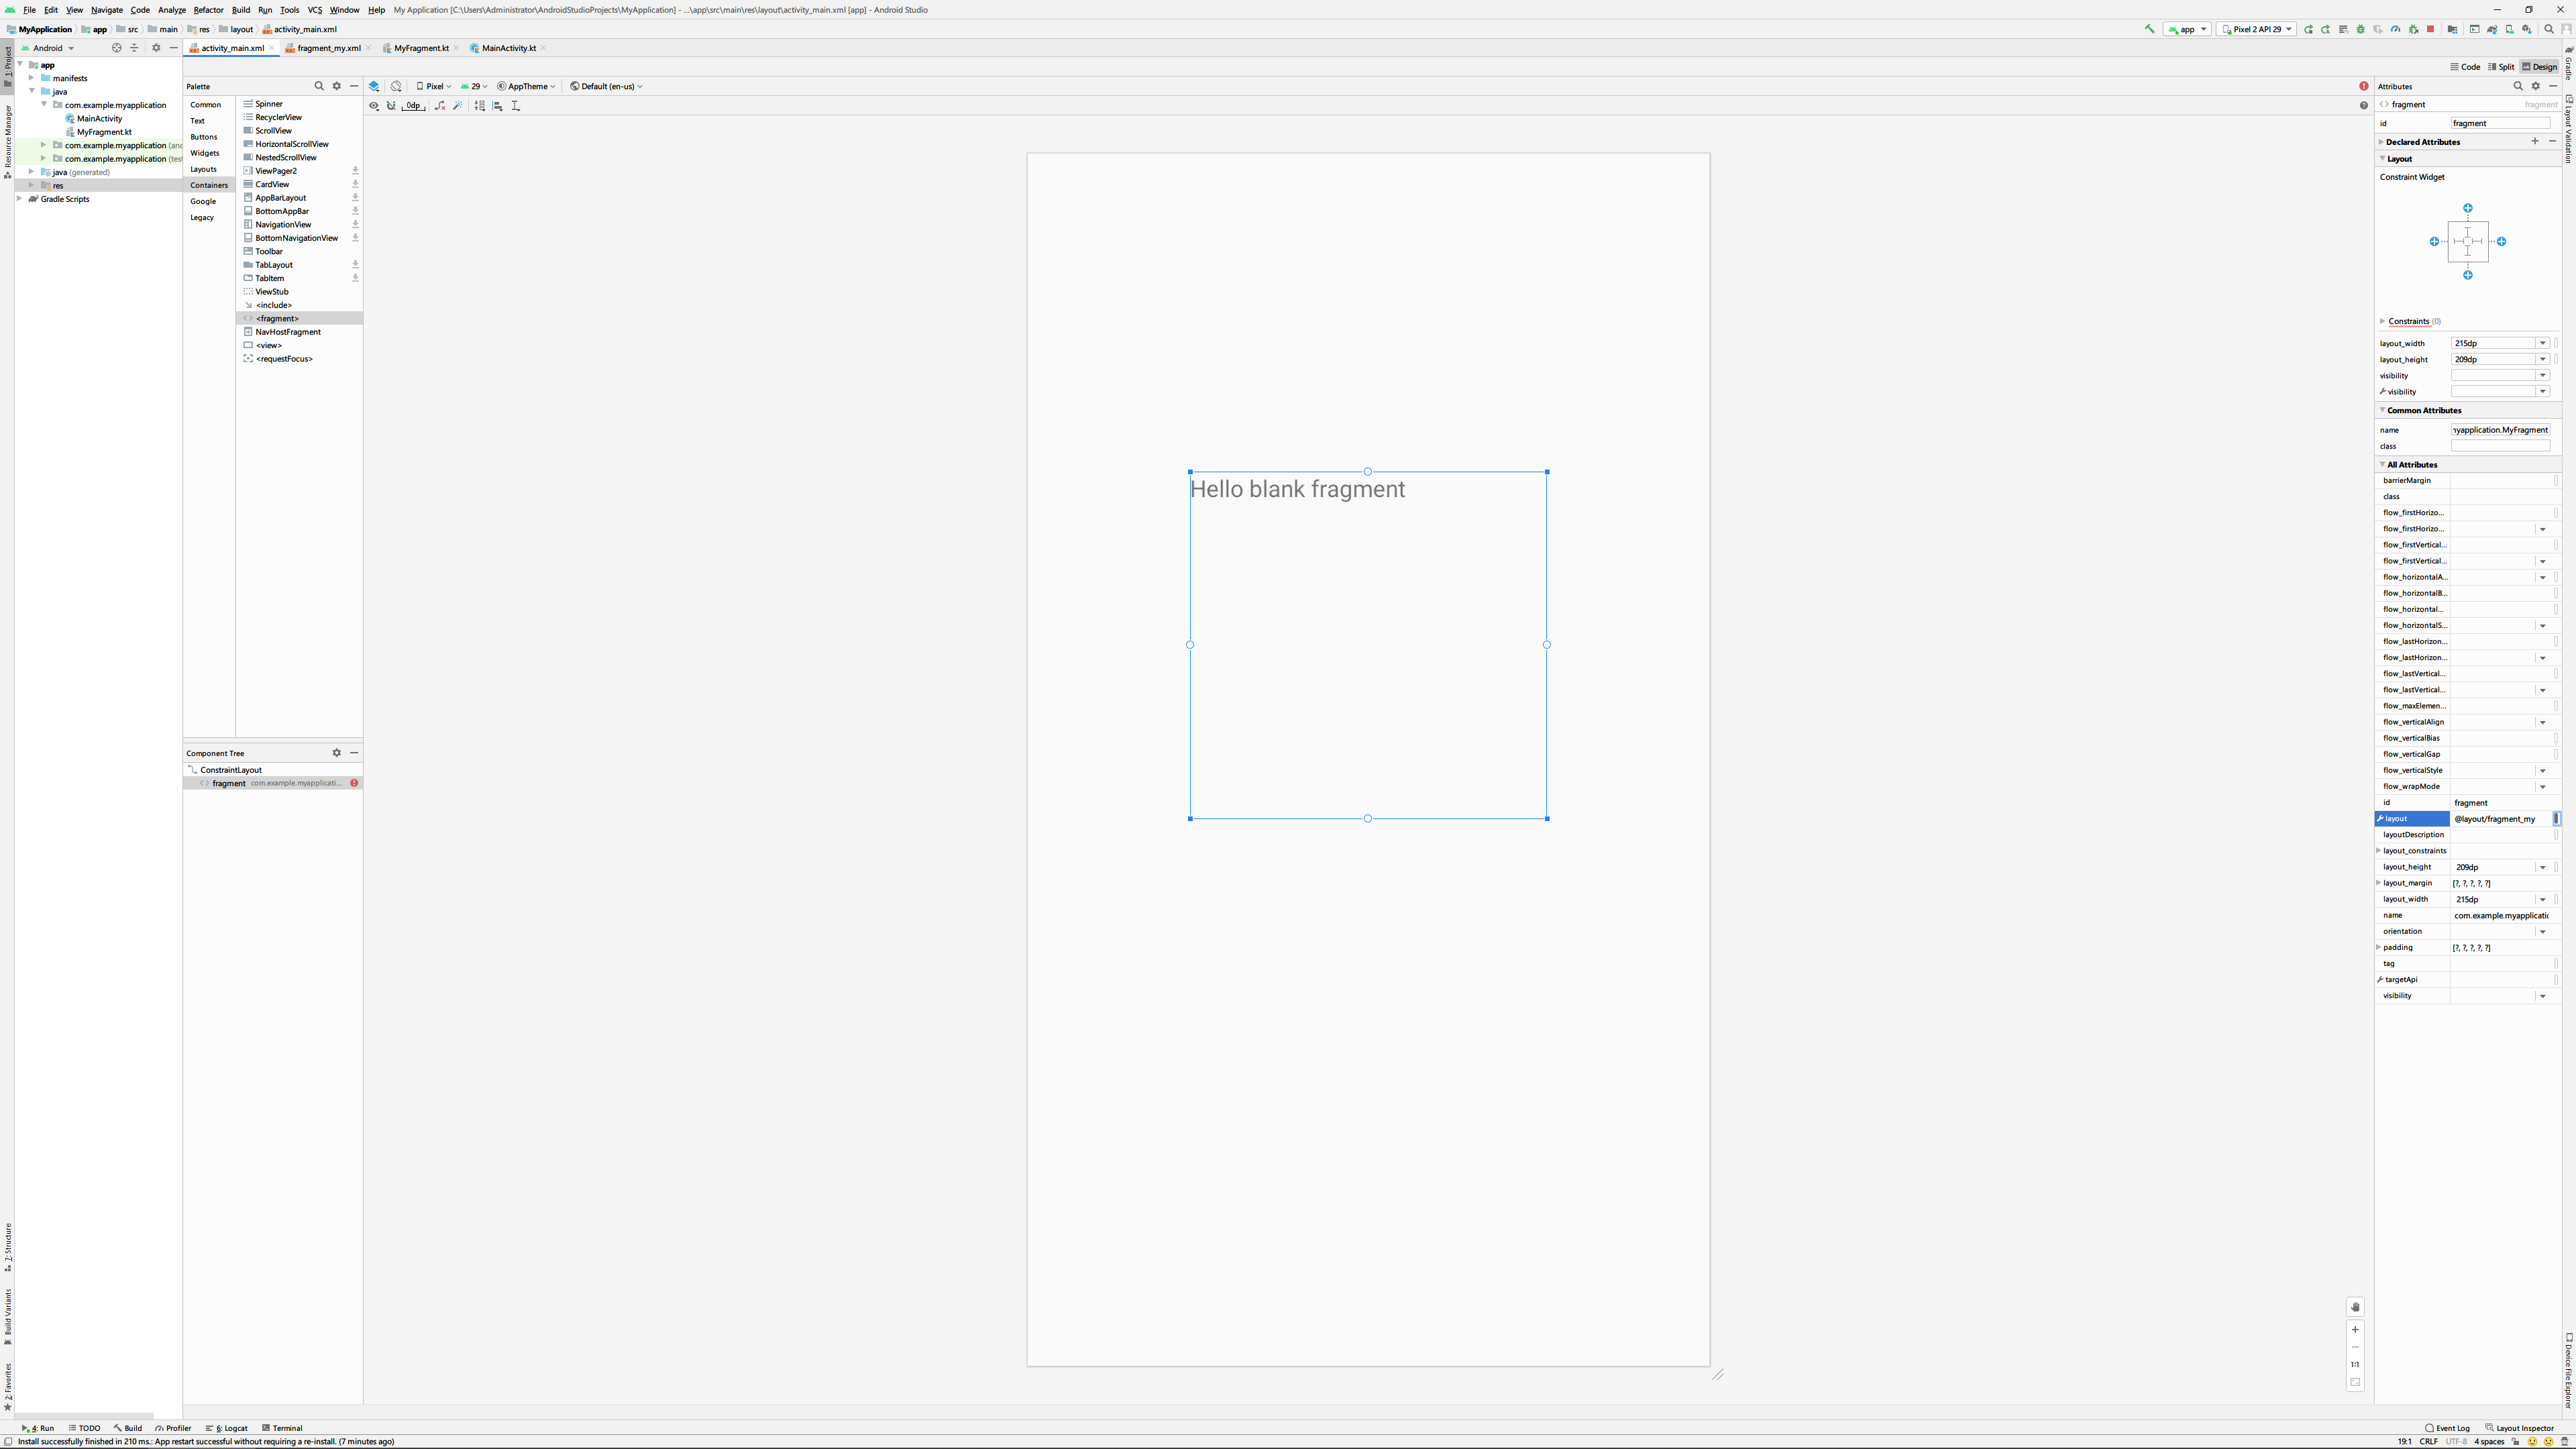Click the Infer Constraints magic wand icon
This screenshot has height=1449, width=2576.
[x=458, y=106]
